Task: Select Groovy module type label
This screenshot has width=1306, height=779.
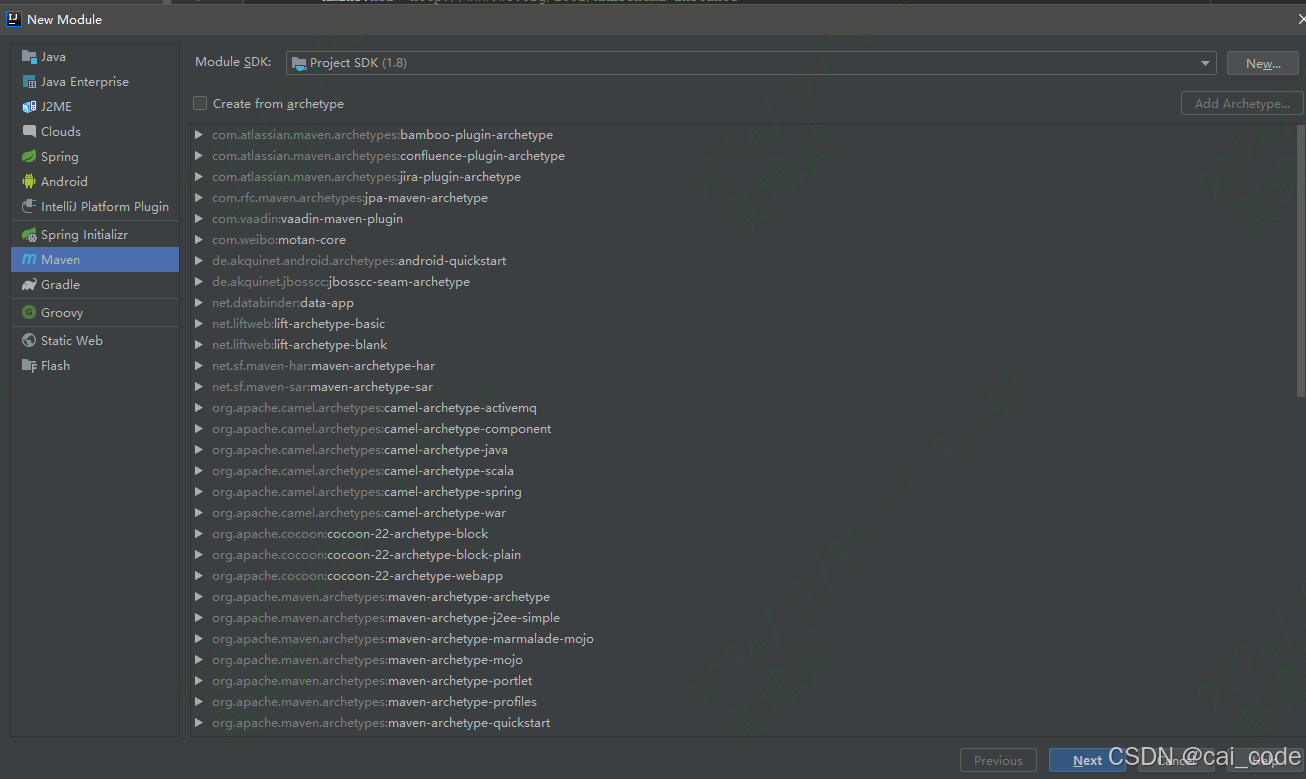Action: (x=62, y=313)
